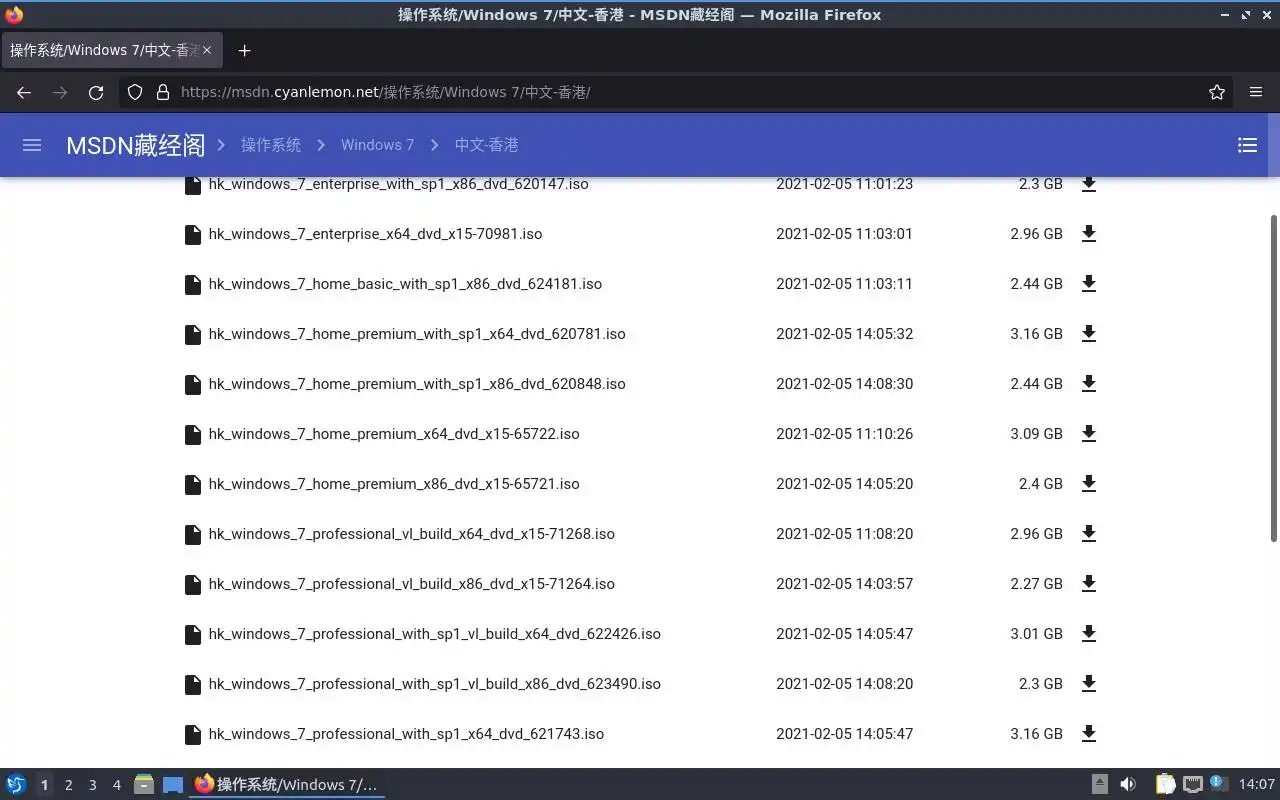
Task: Switch to workspace 2
Action: tap(68, 785)
